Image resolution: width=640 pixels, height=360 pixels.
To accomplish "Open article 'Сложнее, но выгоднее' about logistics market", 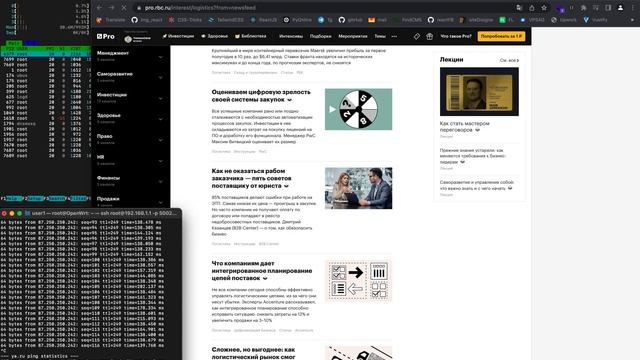I will 253,353.
